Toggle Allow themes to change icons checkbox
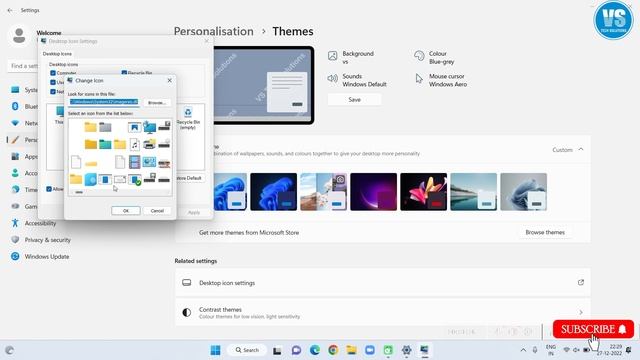640x360 pixels. [x=49, y=189]
